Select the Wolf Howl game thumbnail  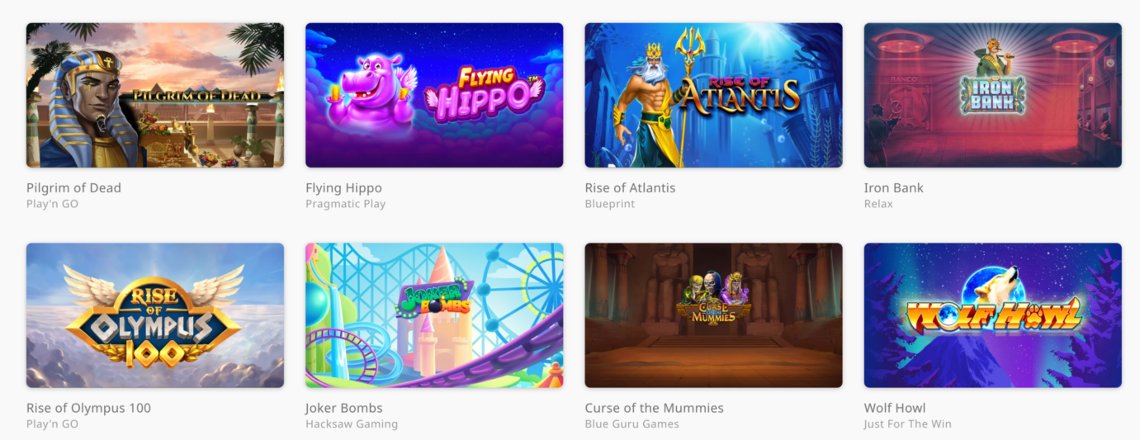(992, 316)
